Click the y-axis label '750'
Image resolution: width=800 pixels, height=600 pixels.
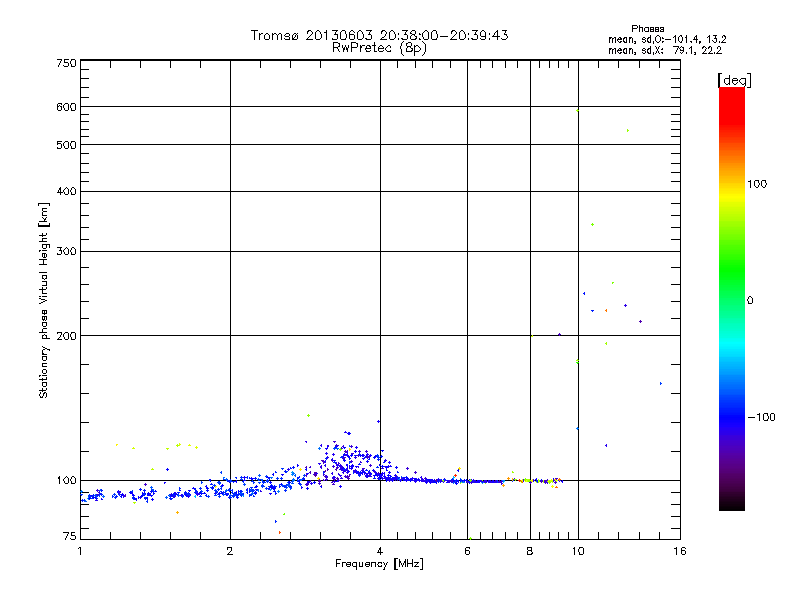point(66,63)
